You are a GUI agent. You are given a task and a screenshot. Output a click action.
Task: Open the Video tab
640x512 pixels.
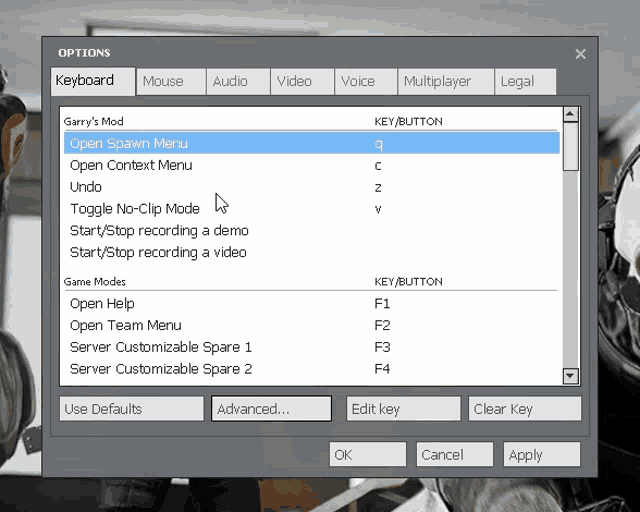tap(302, 82)
